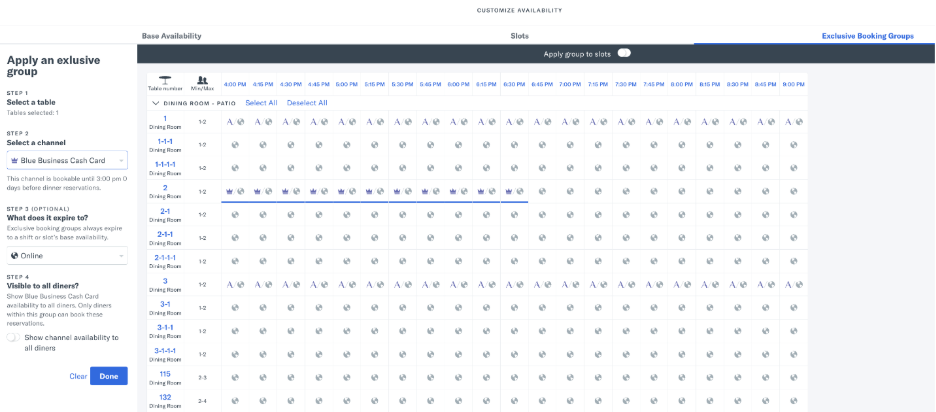
Task: Click crown icon for table 2 at 4:00 PM
Action: (229, 192)
